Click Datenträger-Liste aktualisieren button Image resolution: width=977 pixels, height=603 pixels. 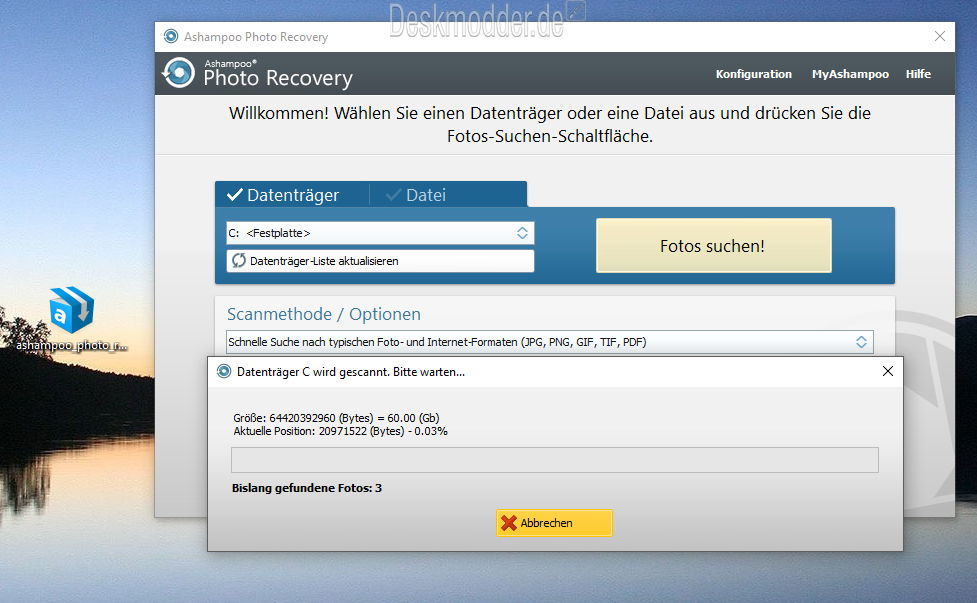379,260
